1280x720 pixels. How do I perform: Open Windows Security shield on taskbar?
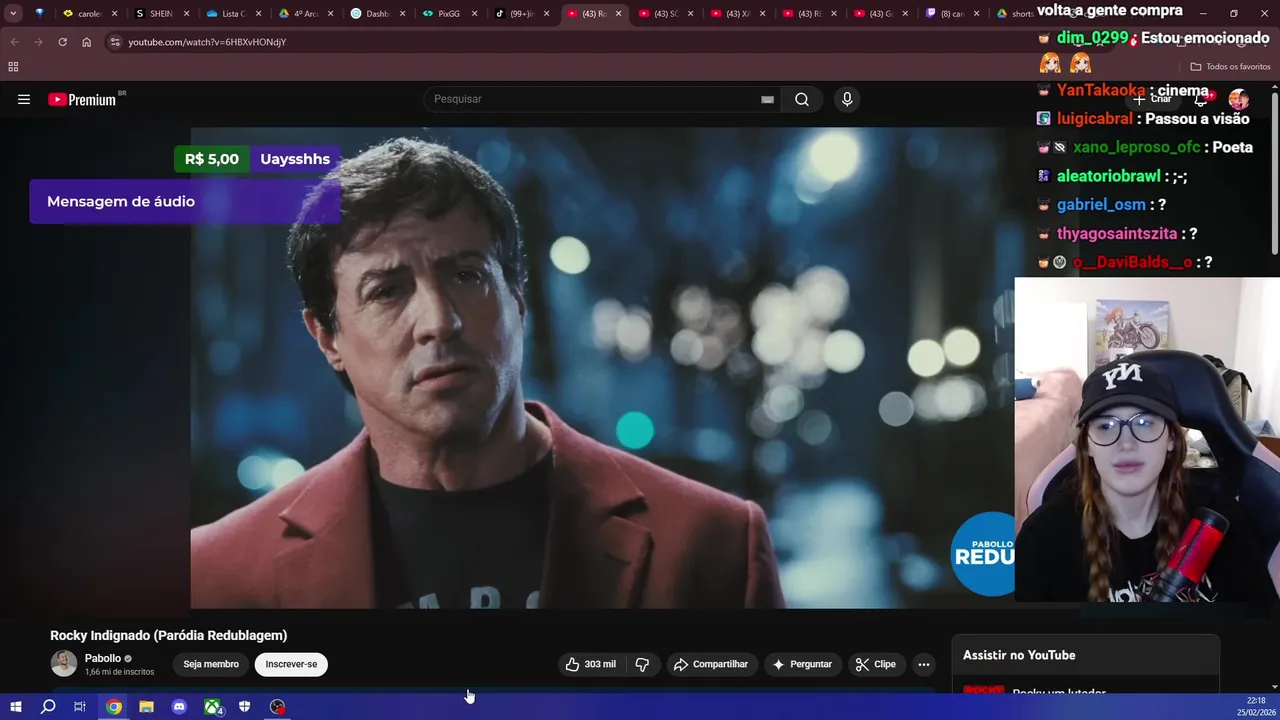tap(244, 707)
